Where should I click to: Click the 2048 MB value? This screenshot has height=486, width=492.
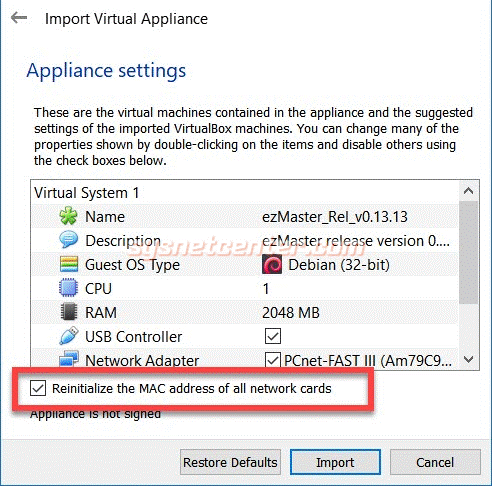tap(291, 313)
